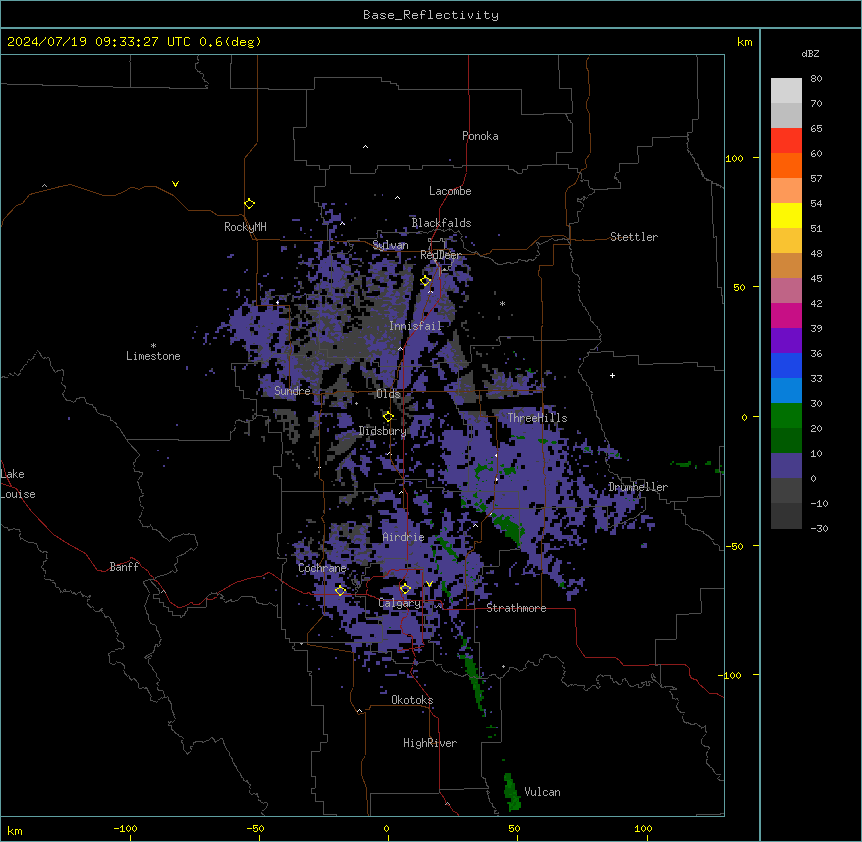The image size is (862, 842).
Task: Click the Vulcan town label
Action: click(543, 792)
